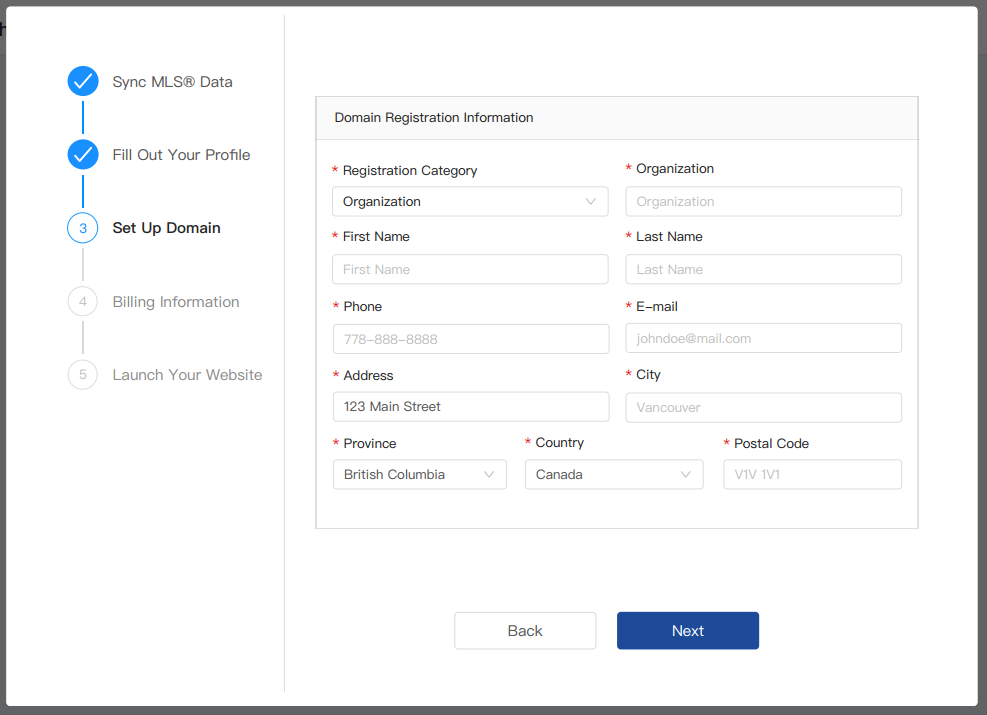The height and width of the screenshot is (715, 987).
Task: Open the Country dropdown showing Canada
Action: [x=613, y=474]
